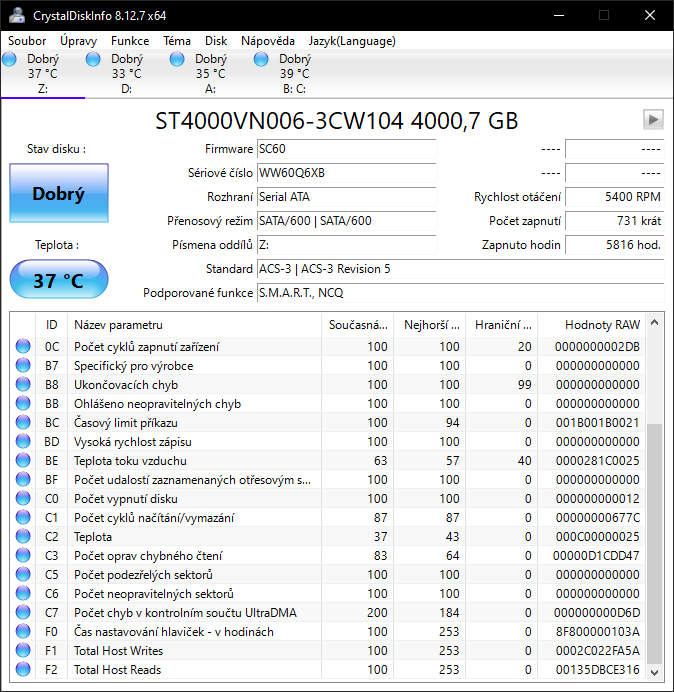674x692 pixels.
Task: Click the 37 °C temperature button
Action: (58, 280)
